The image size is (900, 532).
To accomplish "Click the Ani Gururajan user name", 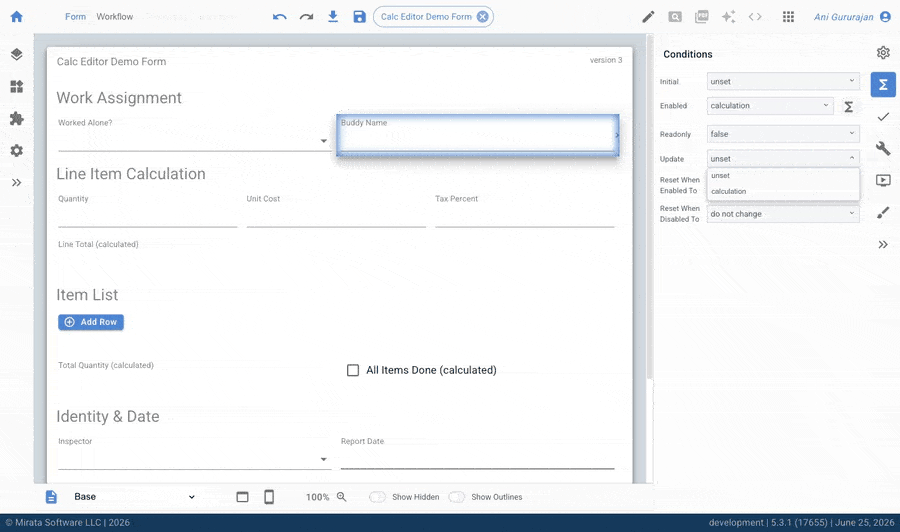I will tap(843, 17).
